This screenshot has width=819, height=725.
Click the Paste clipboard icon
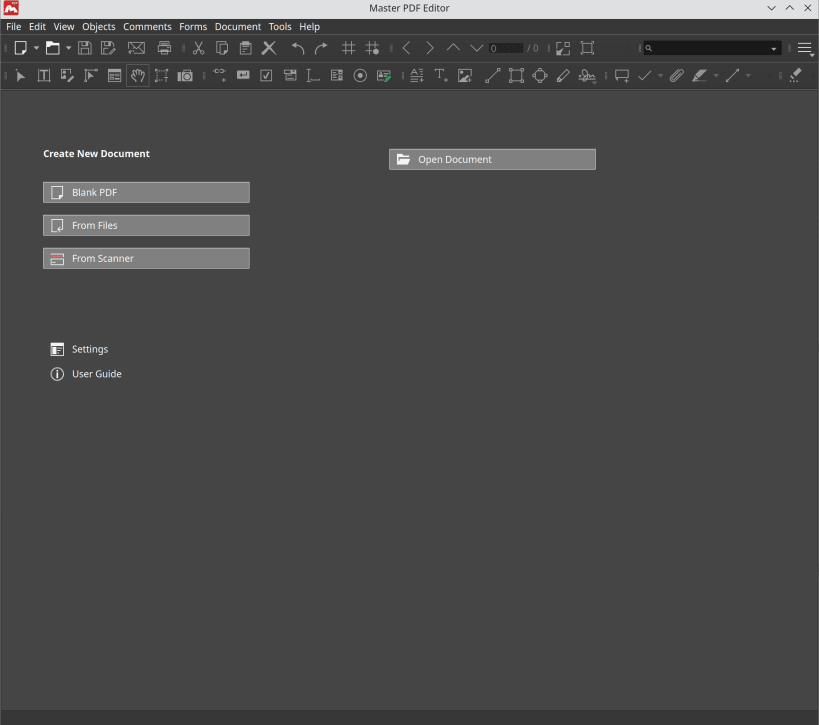tap(245, 48)
